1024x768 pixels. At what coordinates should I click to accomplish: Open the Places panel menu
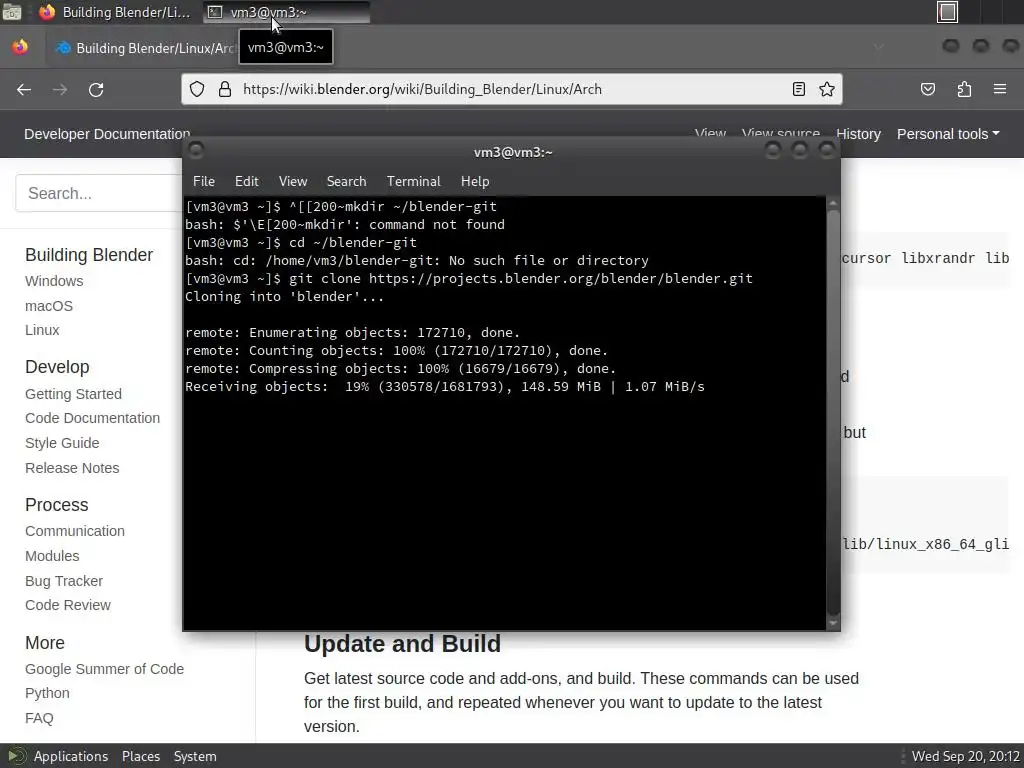pos(140,756)
